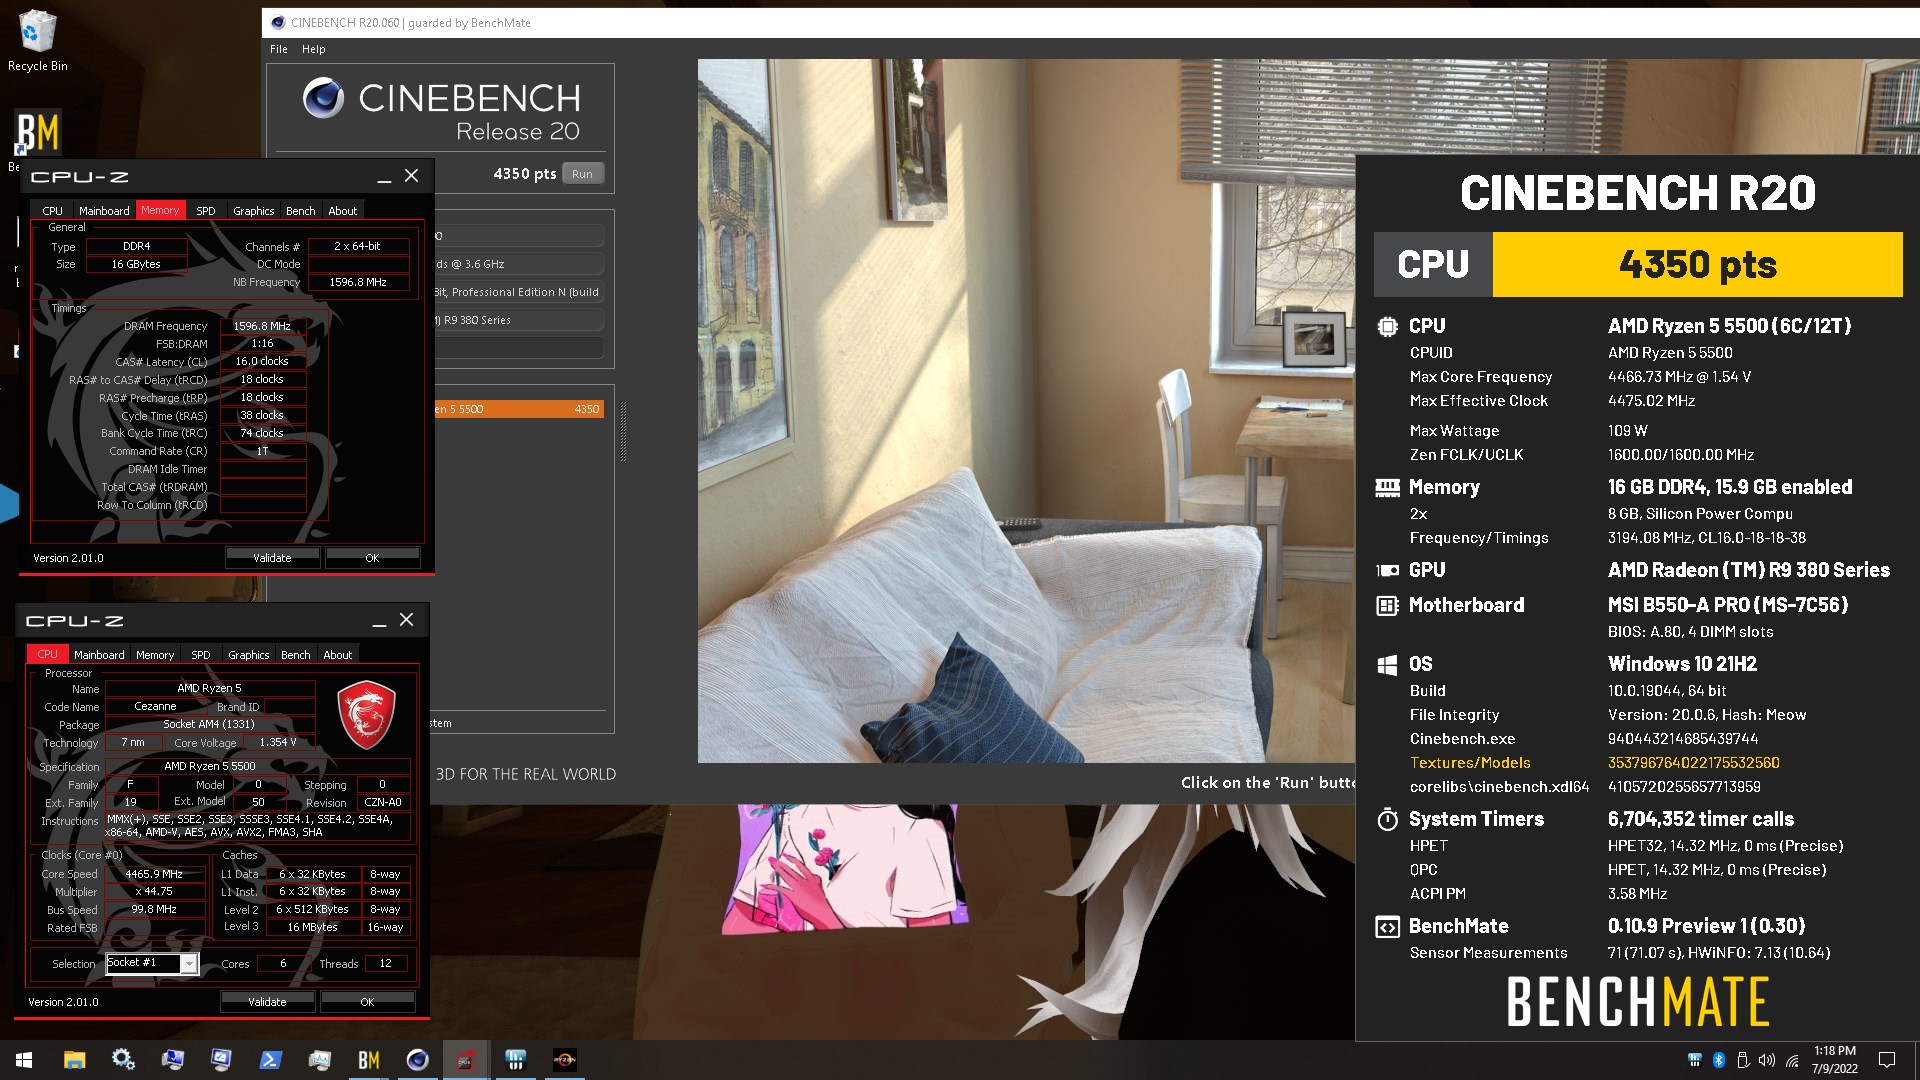Screen dimensions: 1920x1080
Task: Click the CAS# Latency 16.0 clocks value
Action: tap(262, 362)
